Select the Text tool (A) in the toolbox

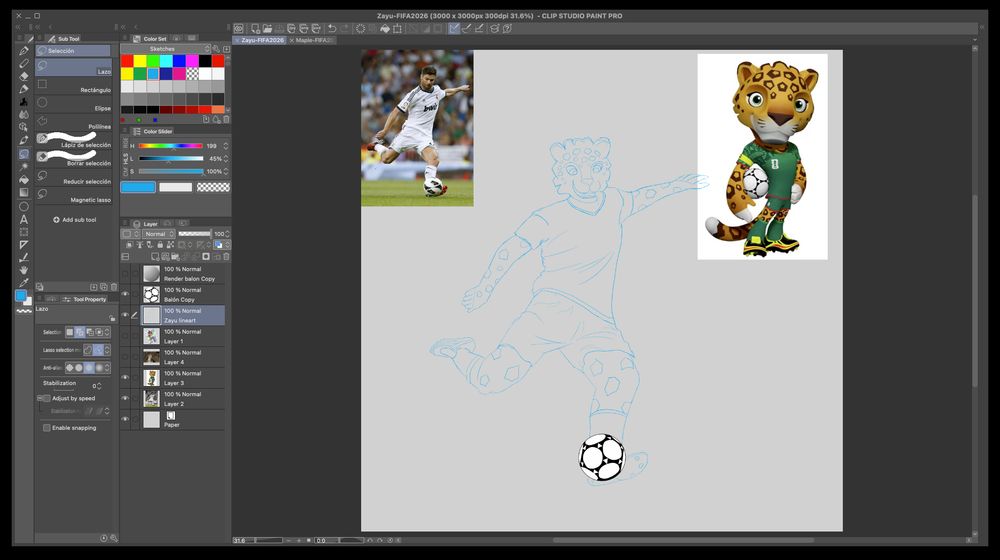(x=24, y=219)
